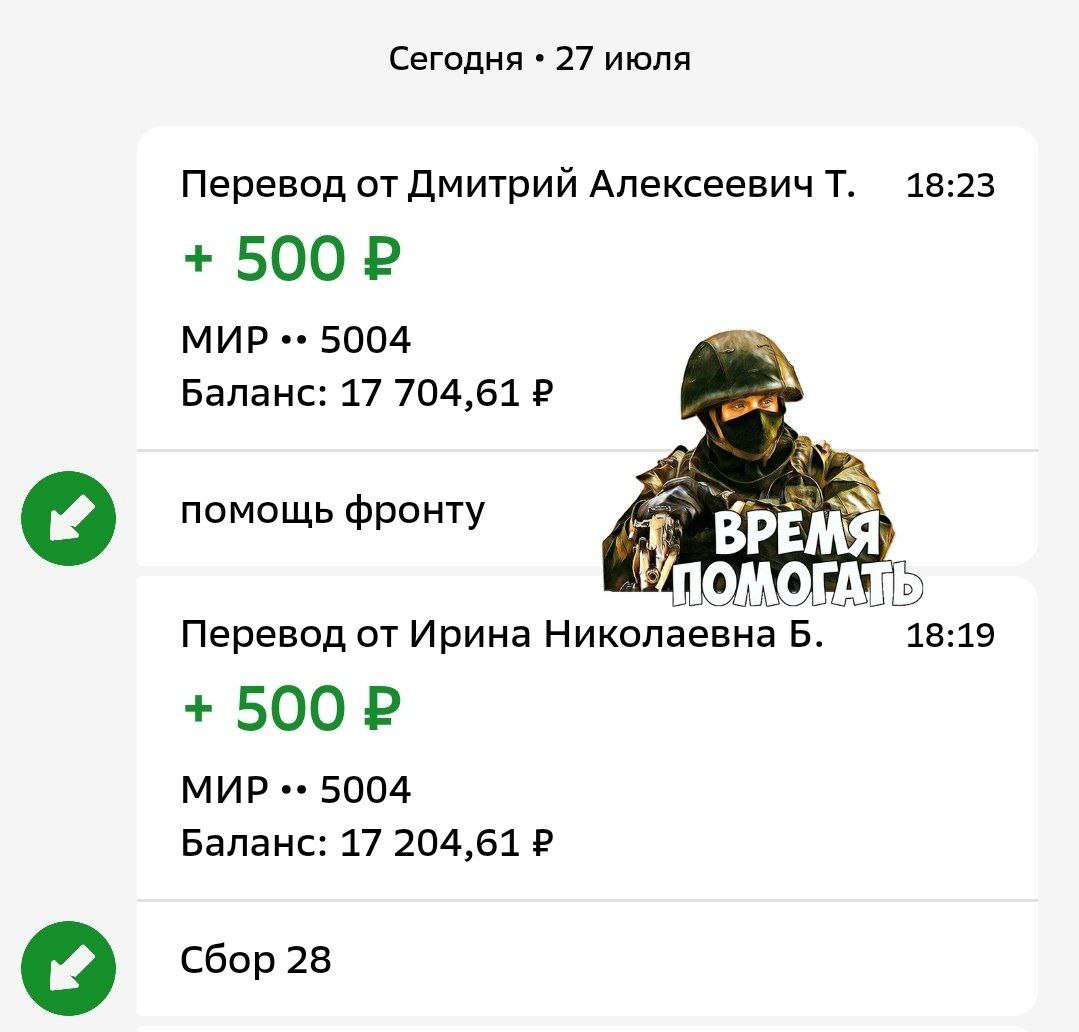Tap the ruble sign of second amount
Screen dimensions: 1079x1032
[x=382, y=709]
